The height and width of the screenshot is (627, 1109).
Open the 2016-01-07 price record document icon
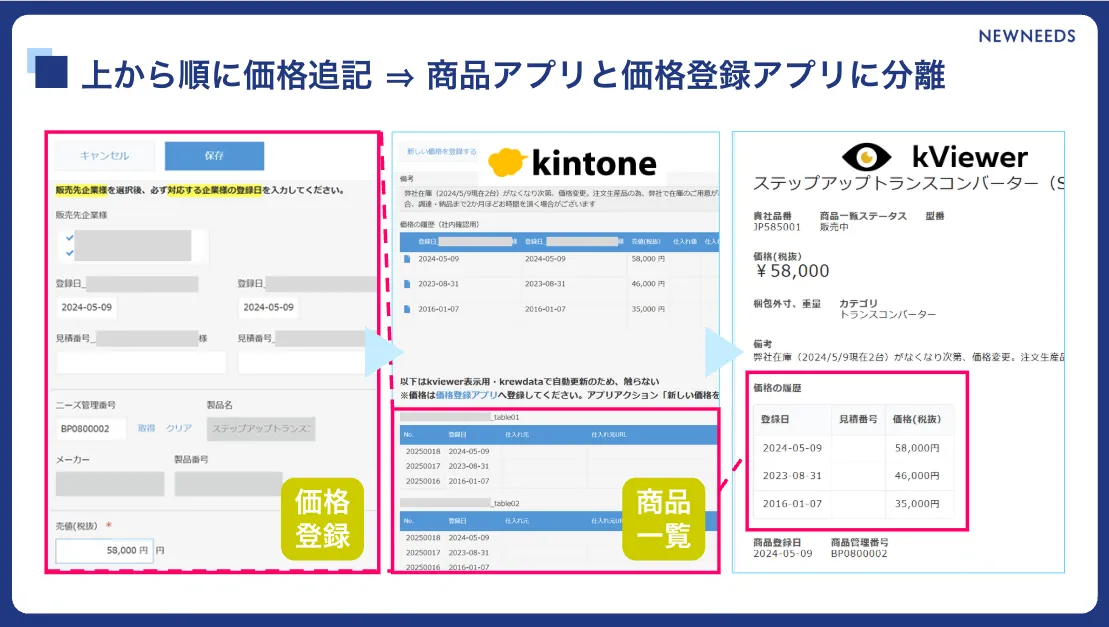tap(407, 309)
